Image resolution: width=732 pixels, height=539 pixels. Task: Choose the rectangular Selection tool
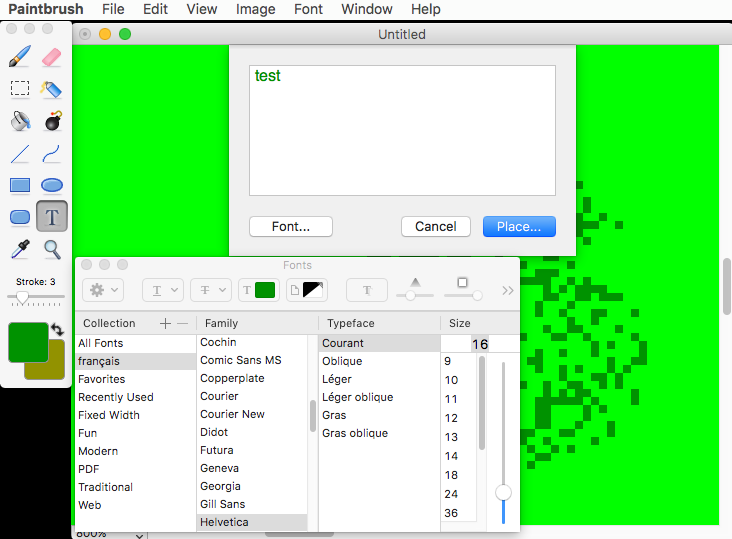pyautogui.click(x=20, y=88)
